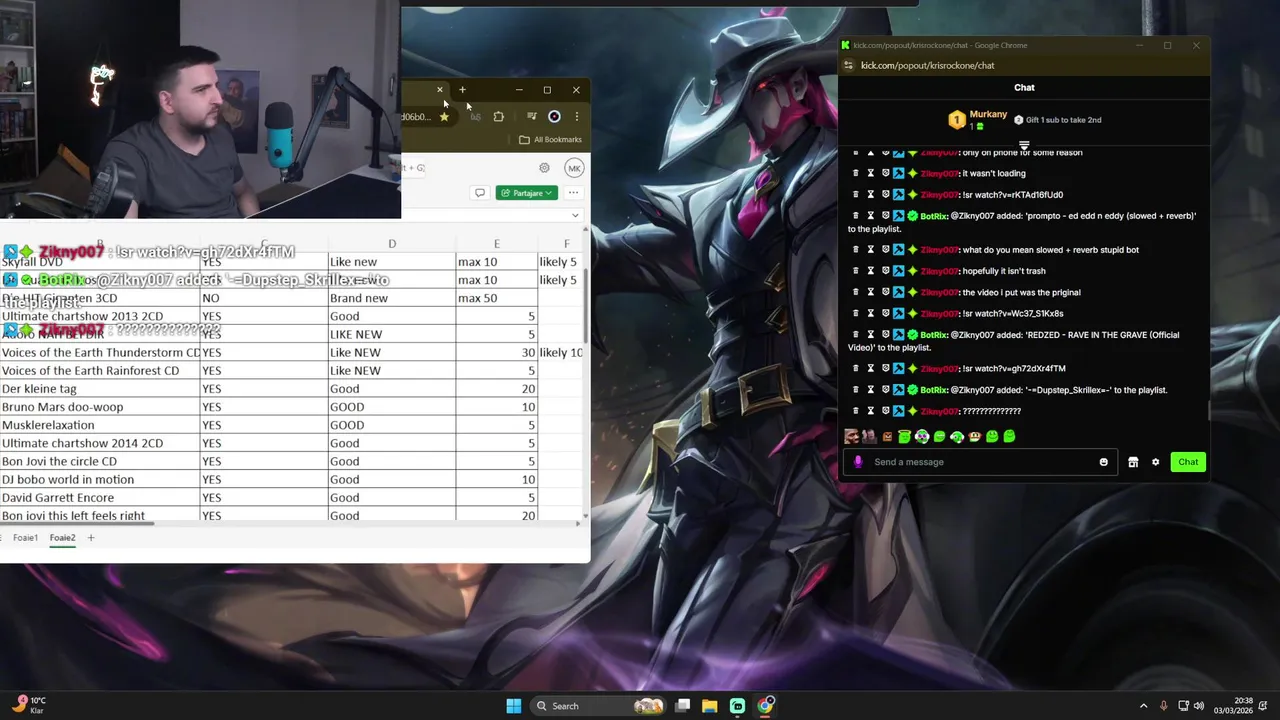Focus the 'Send a message' chat input
Screen dimensions: 1280x720
982,462
